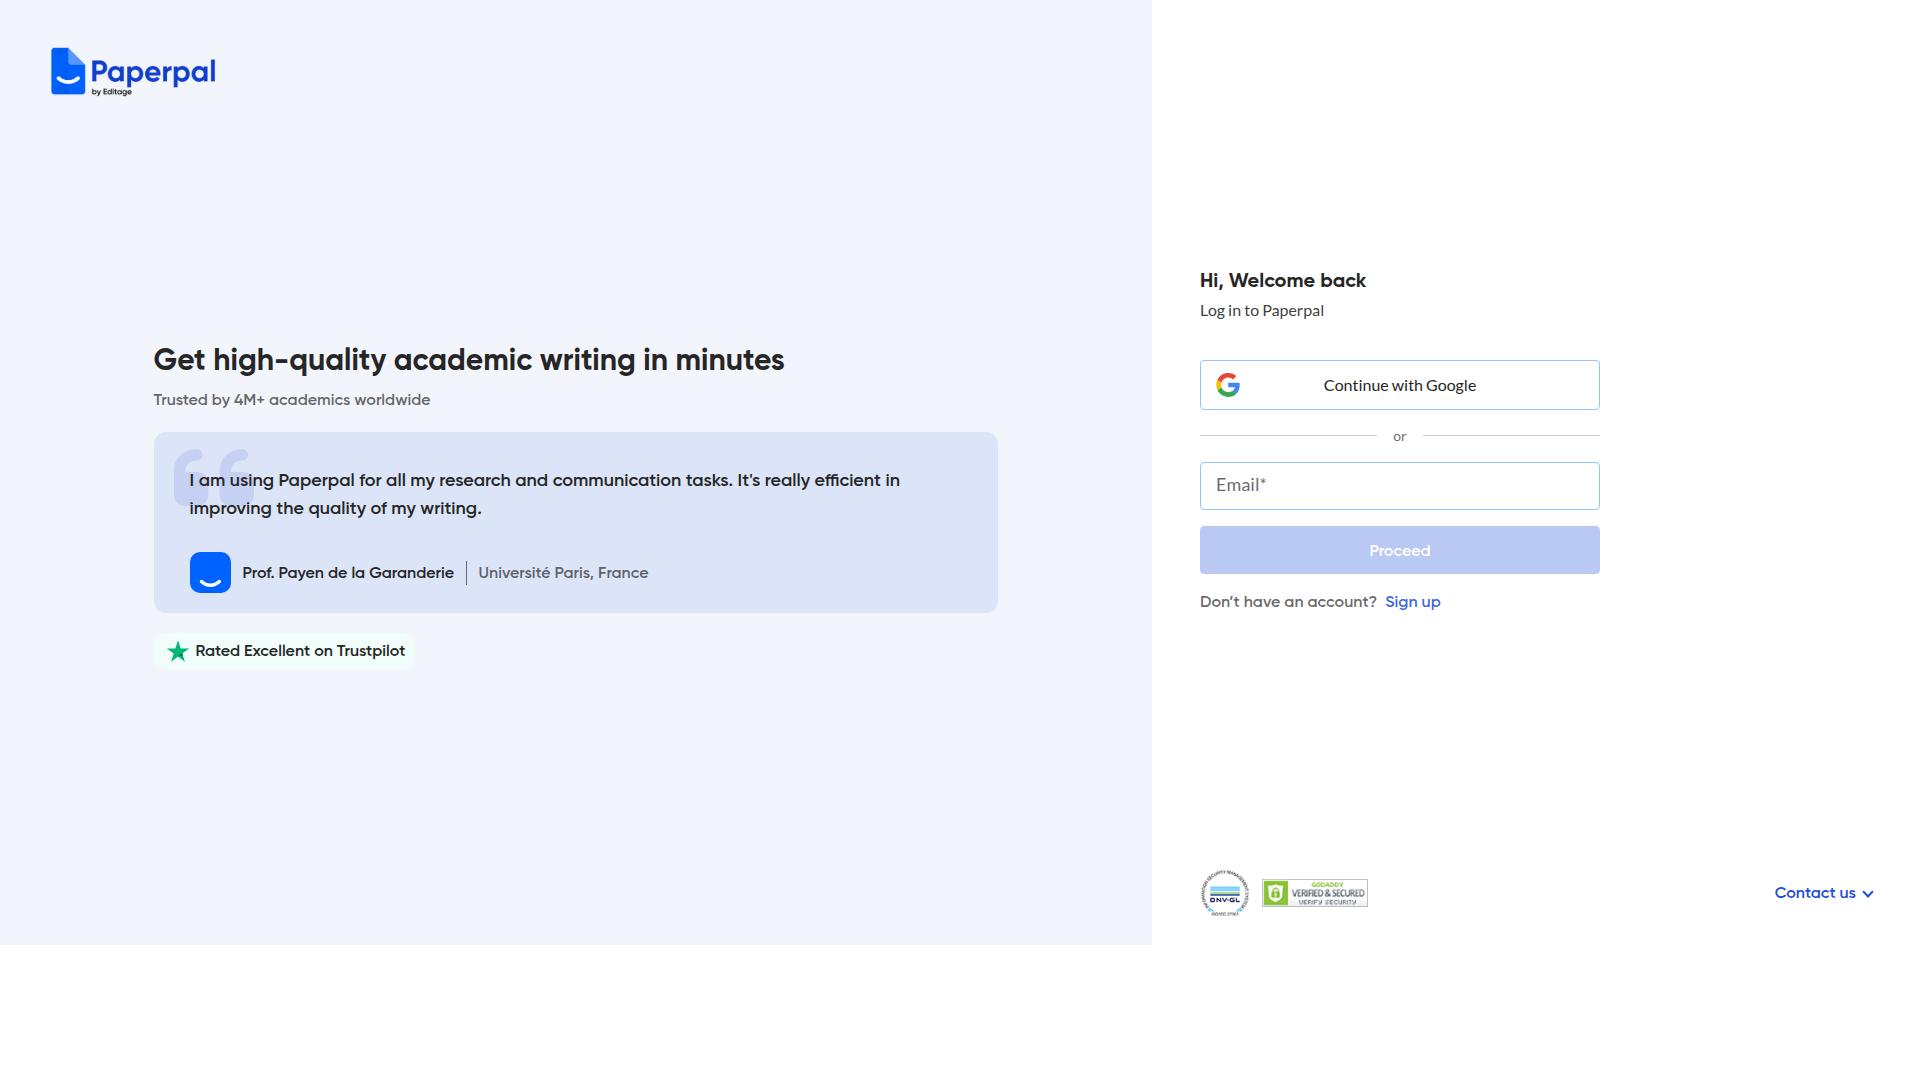
Task: Open the DNV-GL certification badge
Action: (1225, 893)
